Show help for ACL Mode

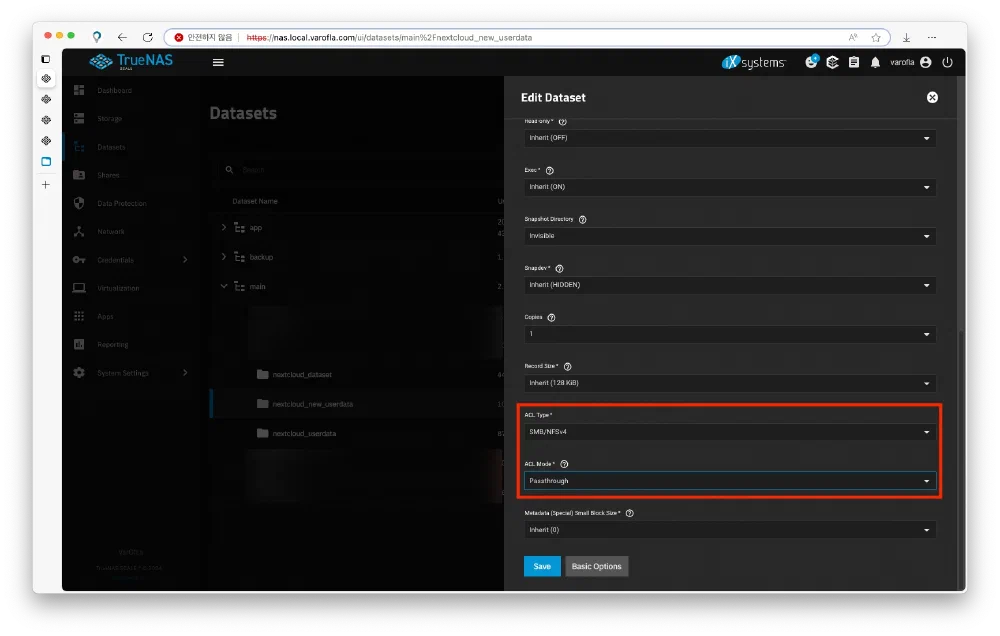coord(565,464)
